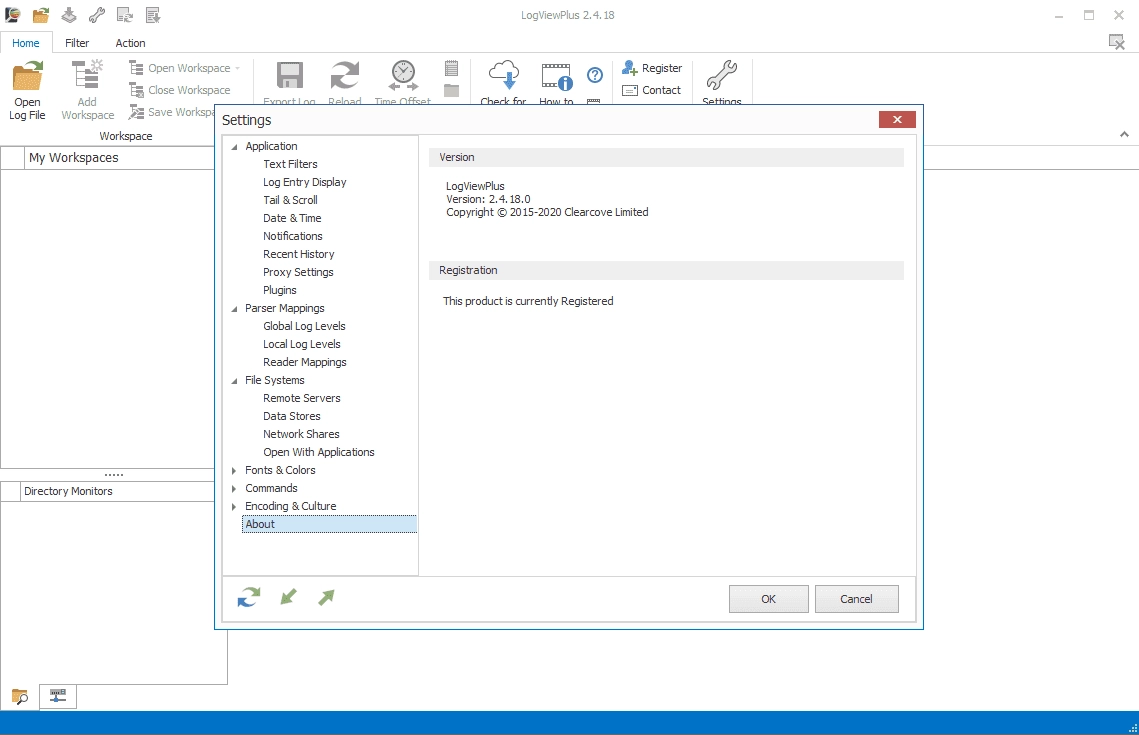Click the Open Log File ribbon icon
Image resolution: width=1139 pixels, height=735 pixels.
pos(28,76)
